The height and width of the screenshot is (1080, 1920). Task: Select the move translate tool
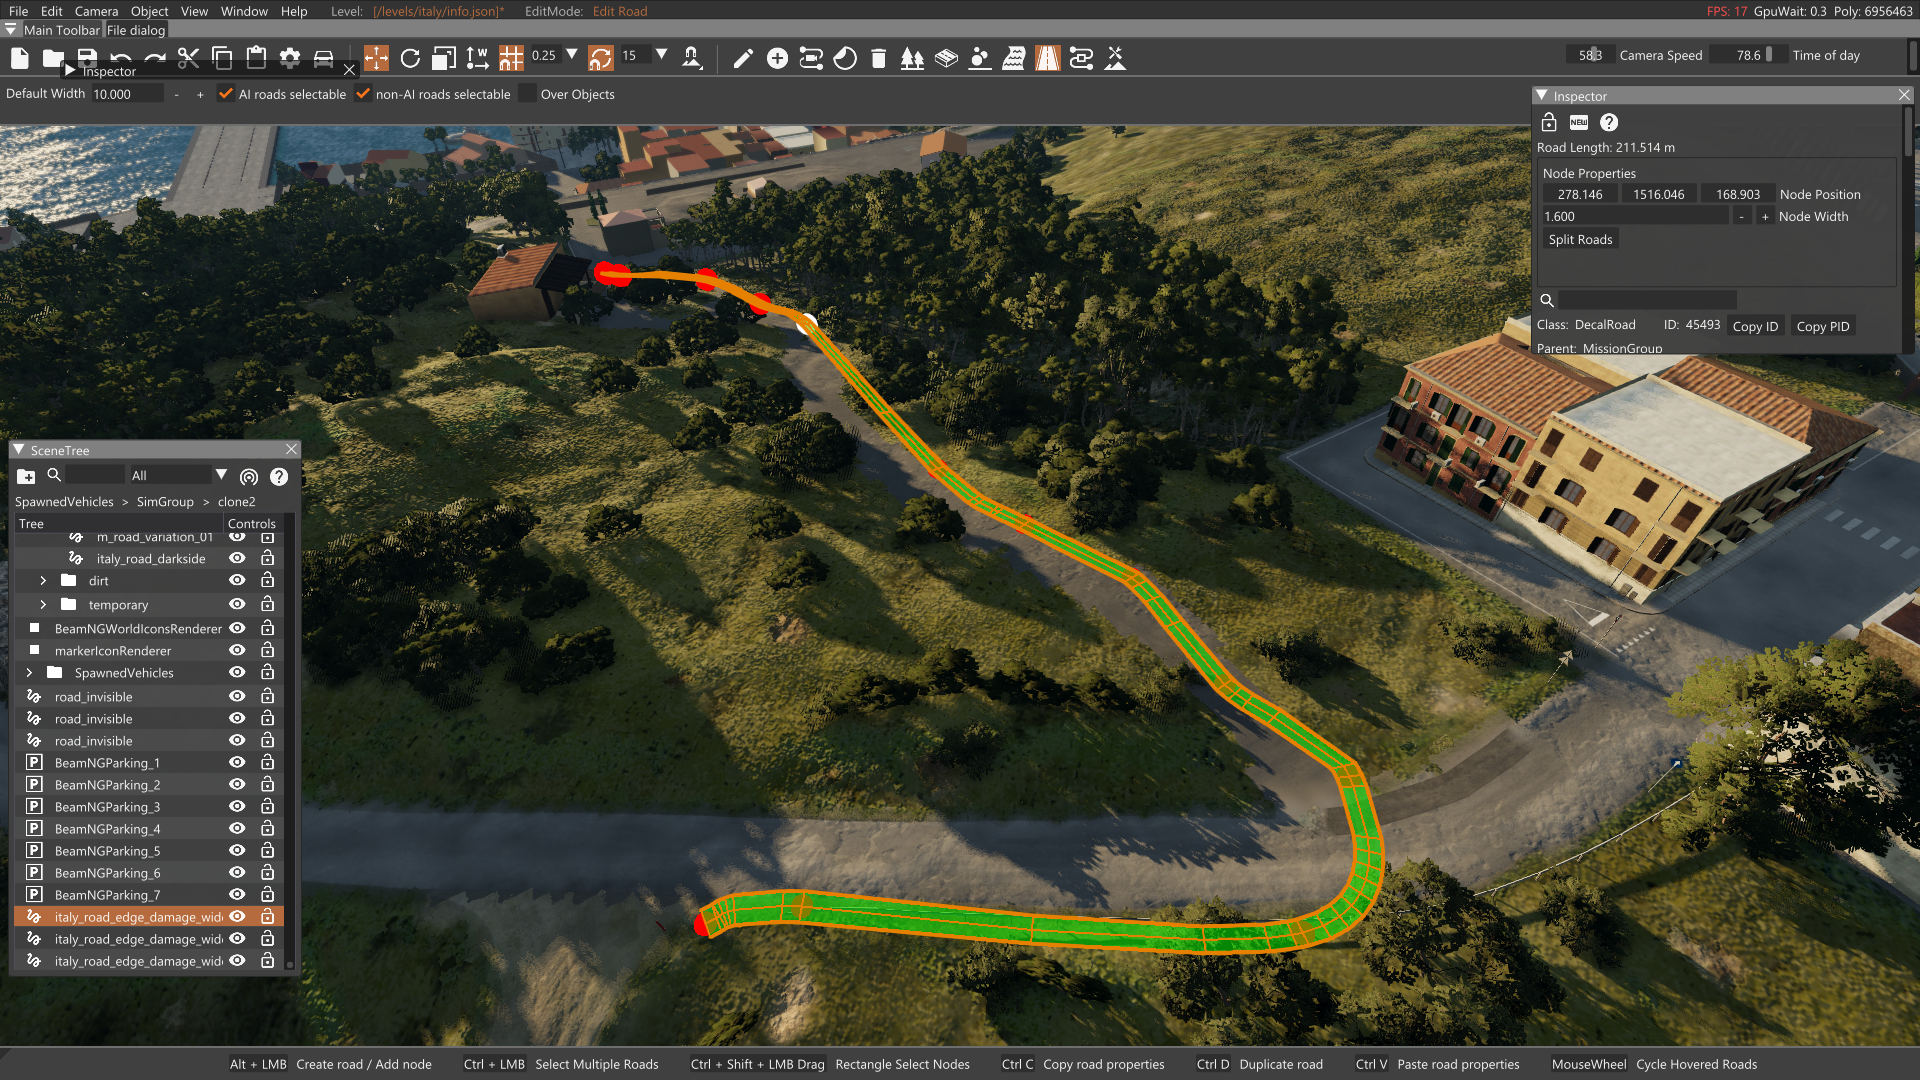pos(376,58)
